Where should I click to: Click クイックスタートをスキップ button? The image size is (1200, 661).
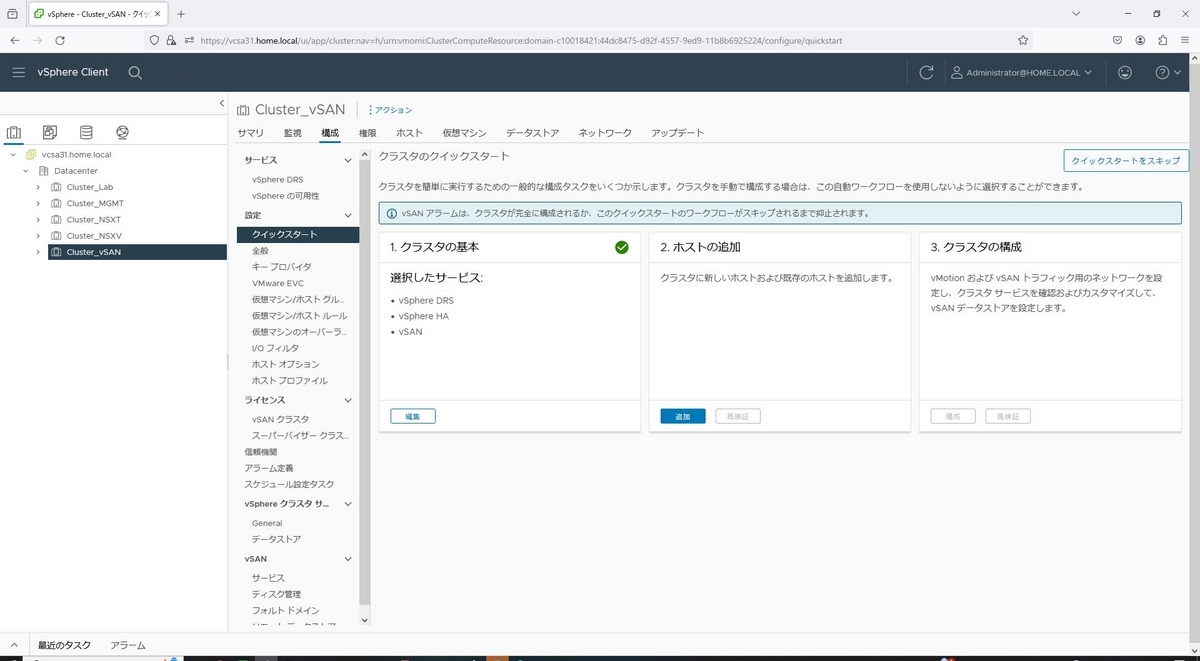(1126, 160)
